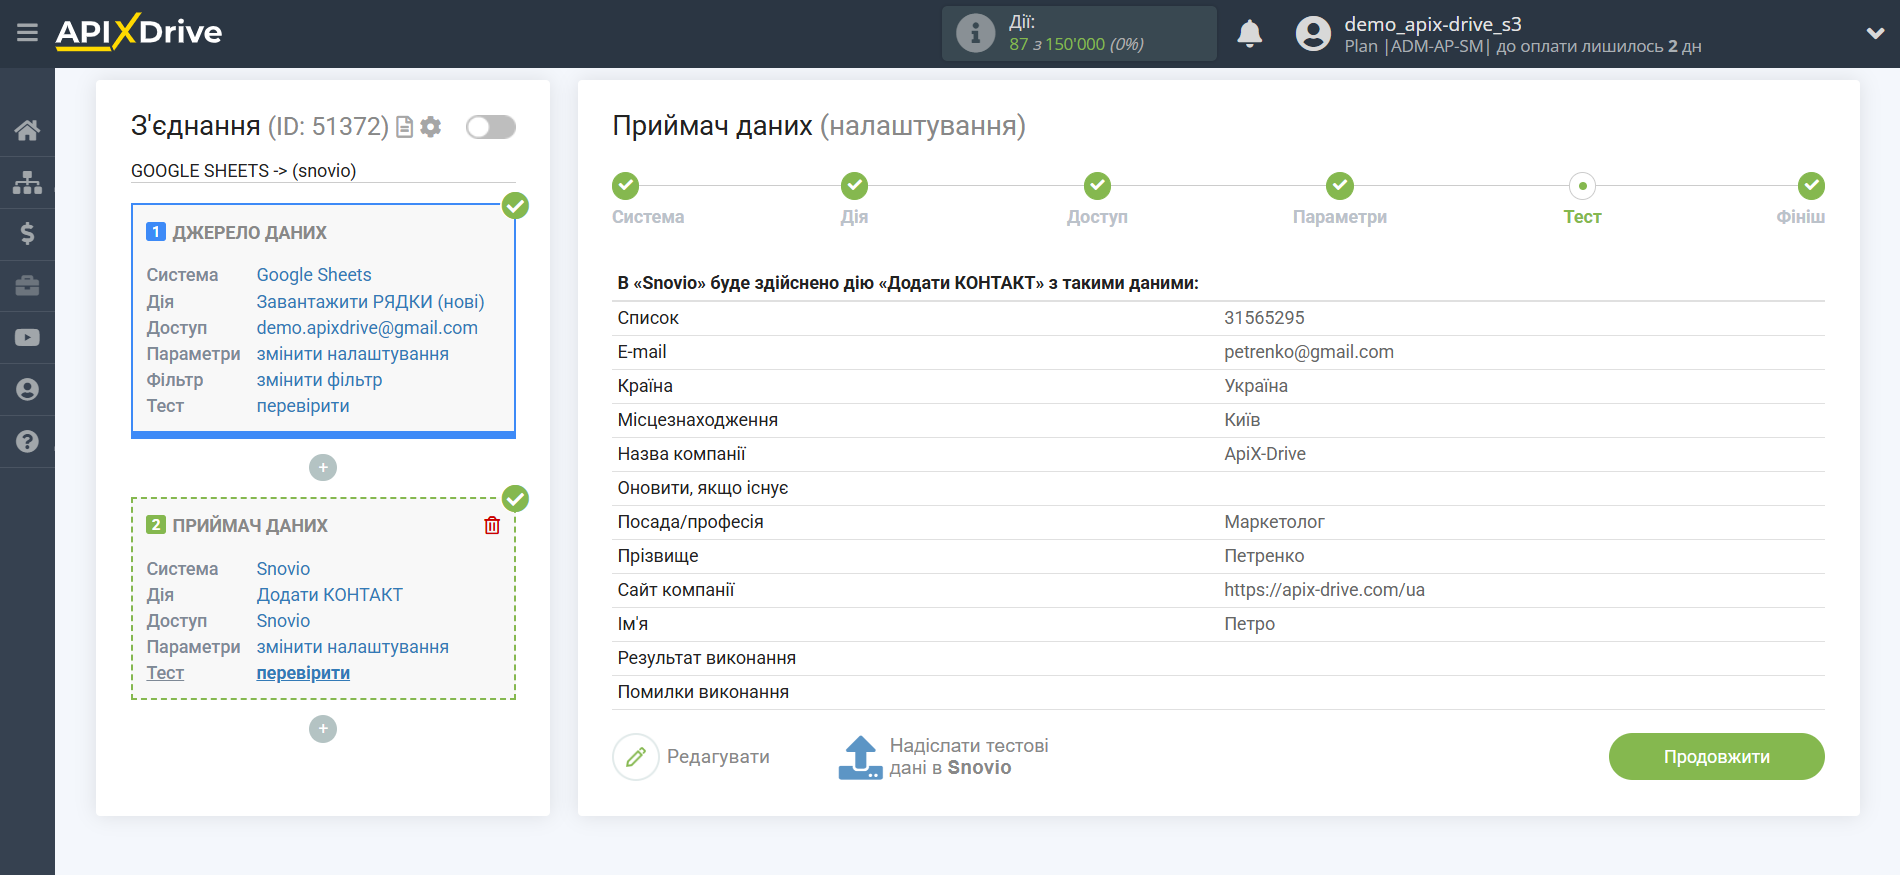Open billing dollar icon in sidebar
1900x875 pixels.
click(27, 234)
